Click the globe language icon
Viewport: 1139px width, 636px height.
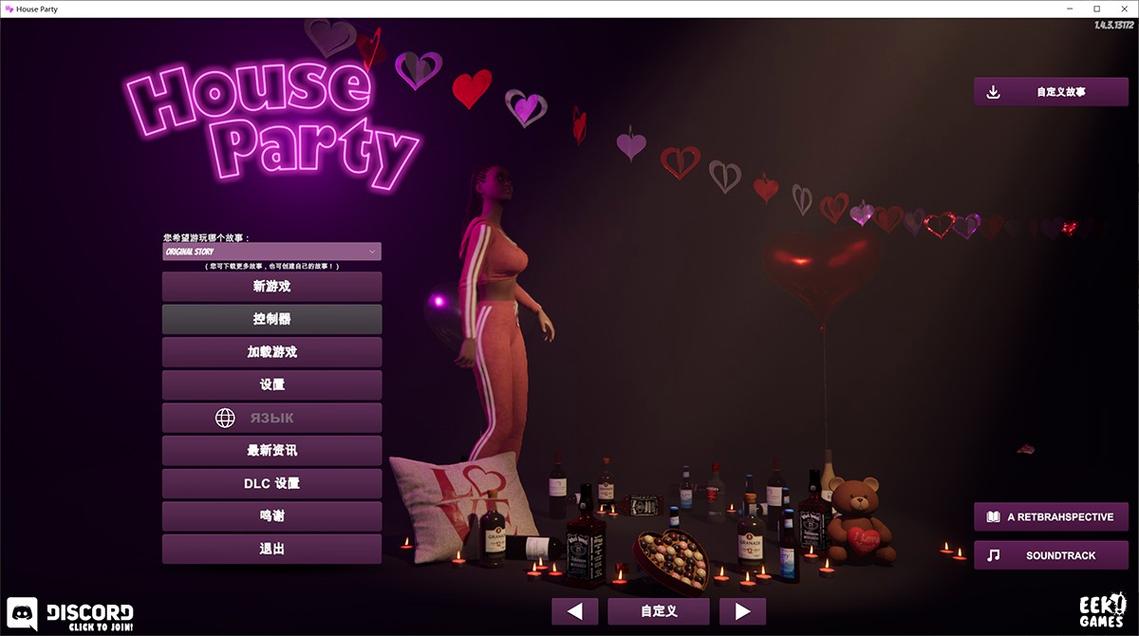pos(225,418)
